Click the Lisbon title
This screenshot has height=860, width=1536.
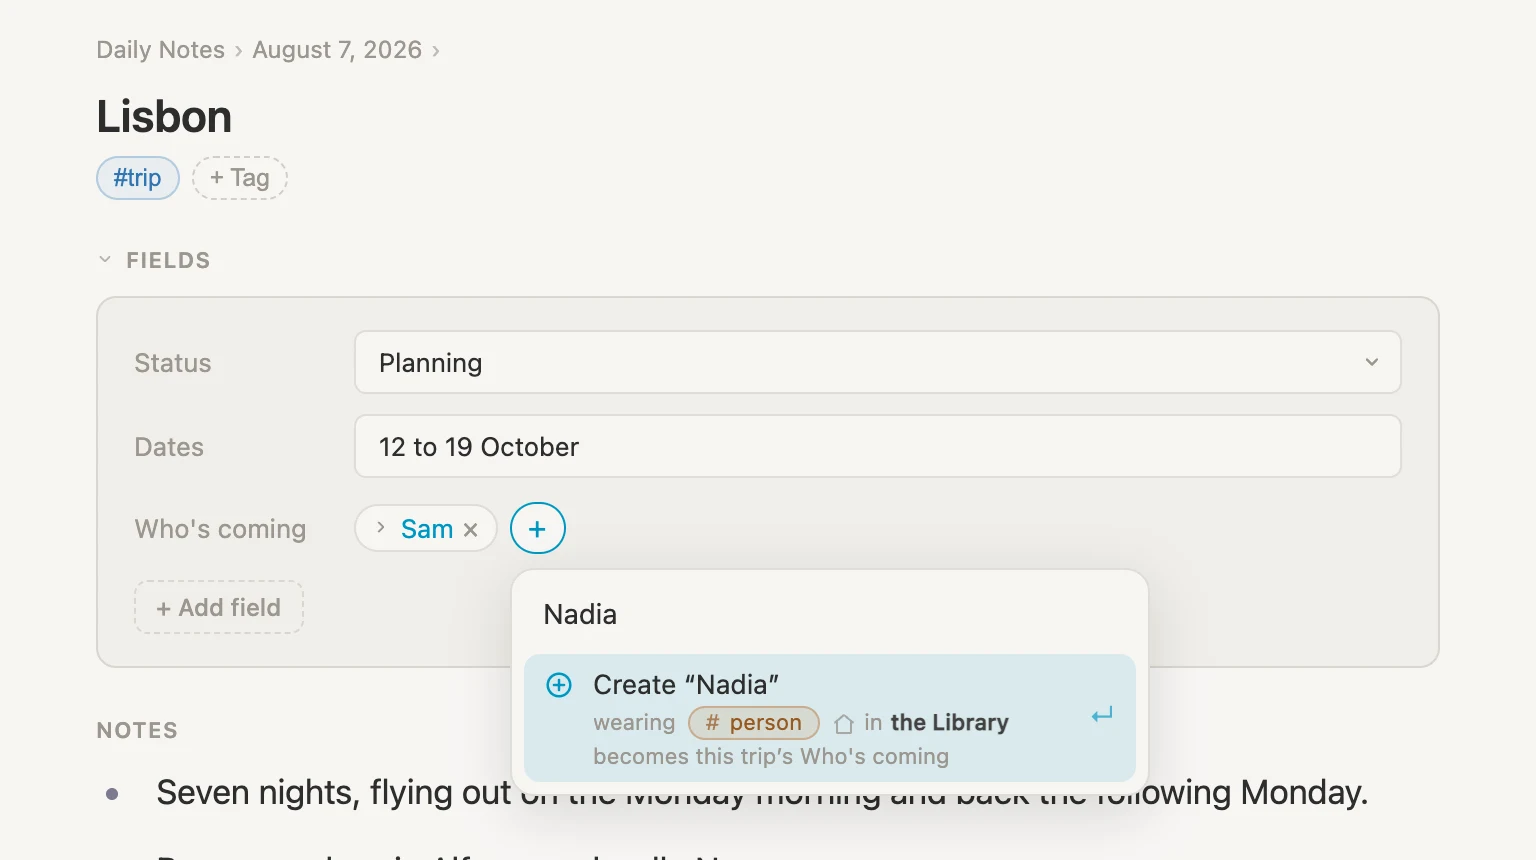(165, 117)
